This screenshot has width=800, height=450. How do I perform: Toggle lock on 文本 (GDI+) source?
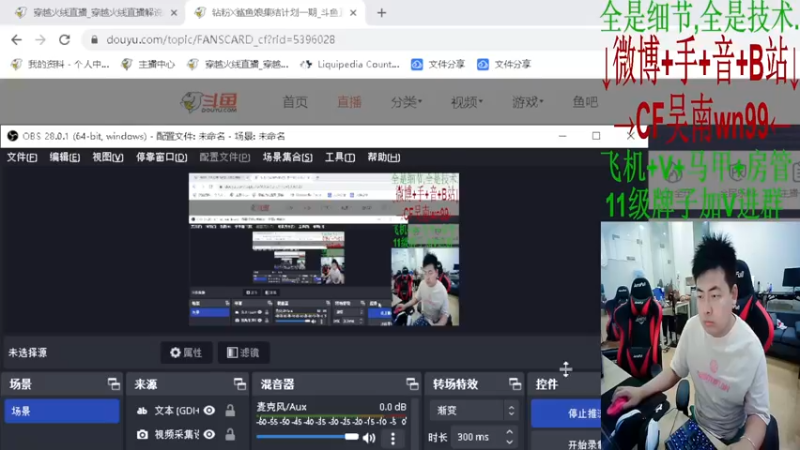click(230, 411)
